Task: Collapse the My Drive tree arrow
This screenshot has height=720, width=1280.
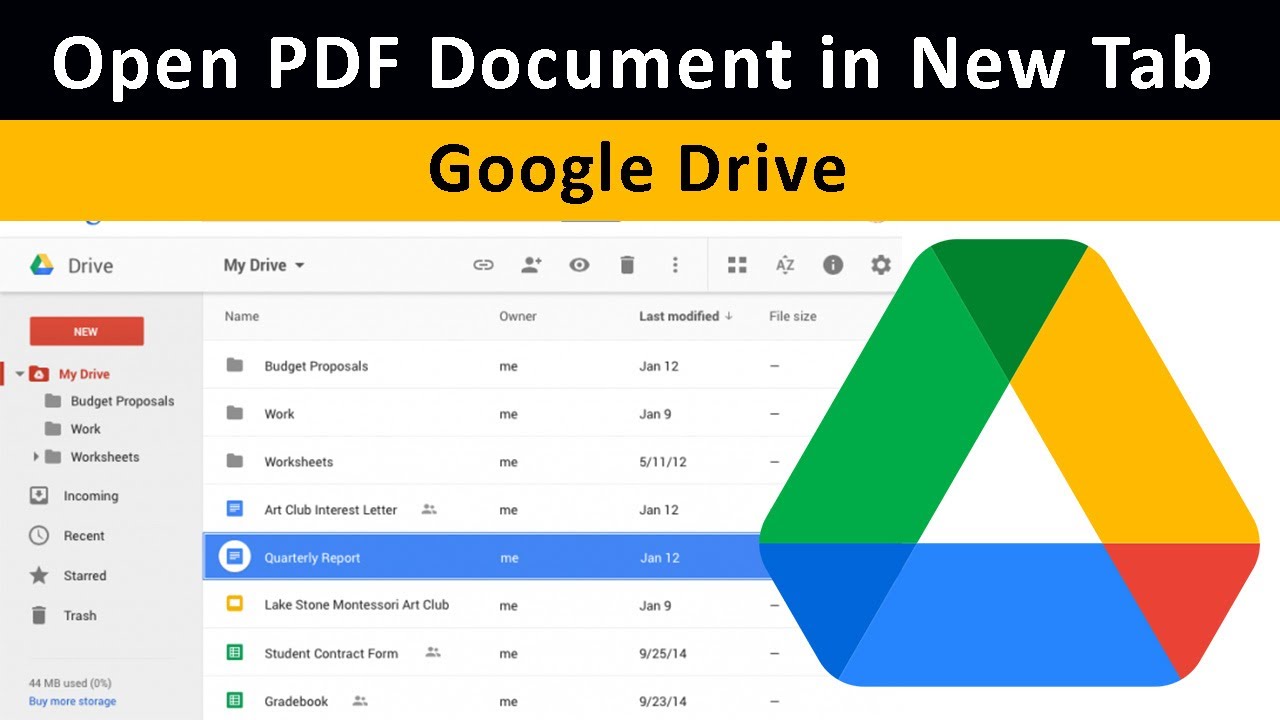Action: click(19, 374)
